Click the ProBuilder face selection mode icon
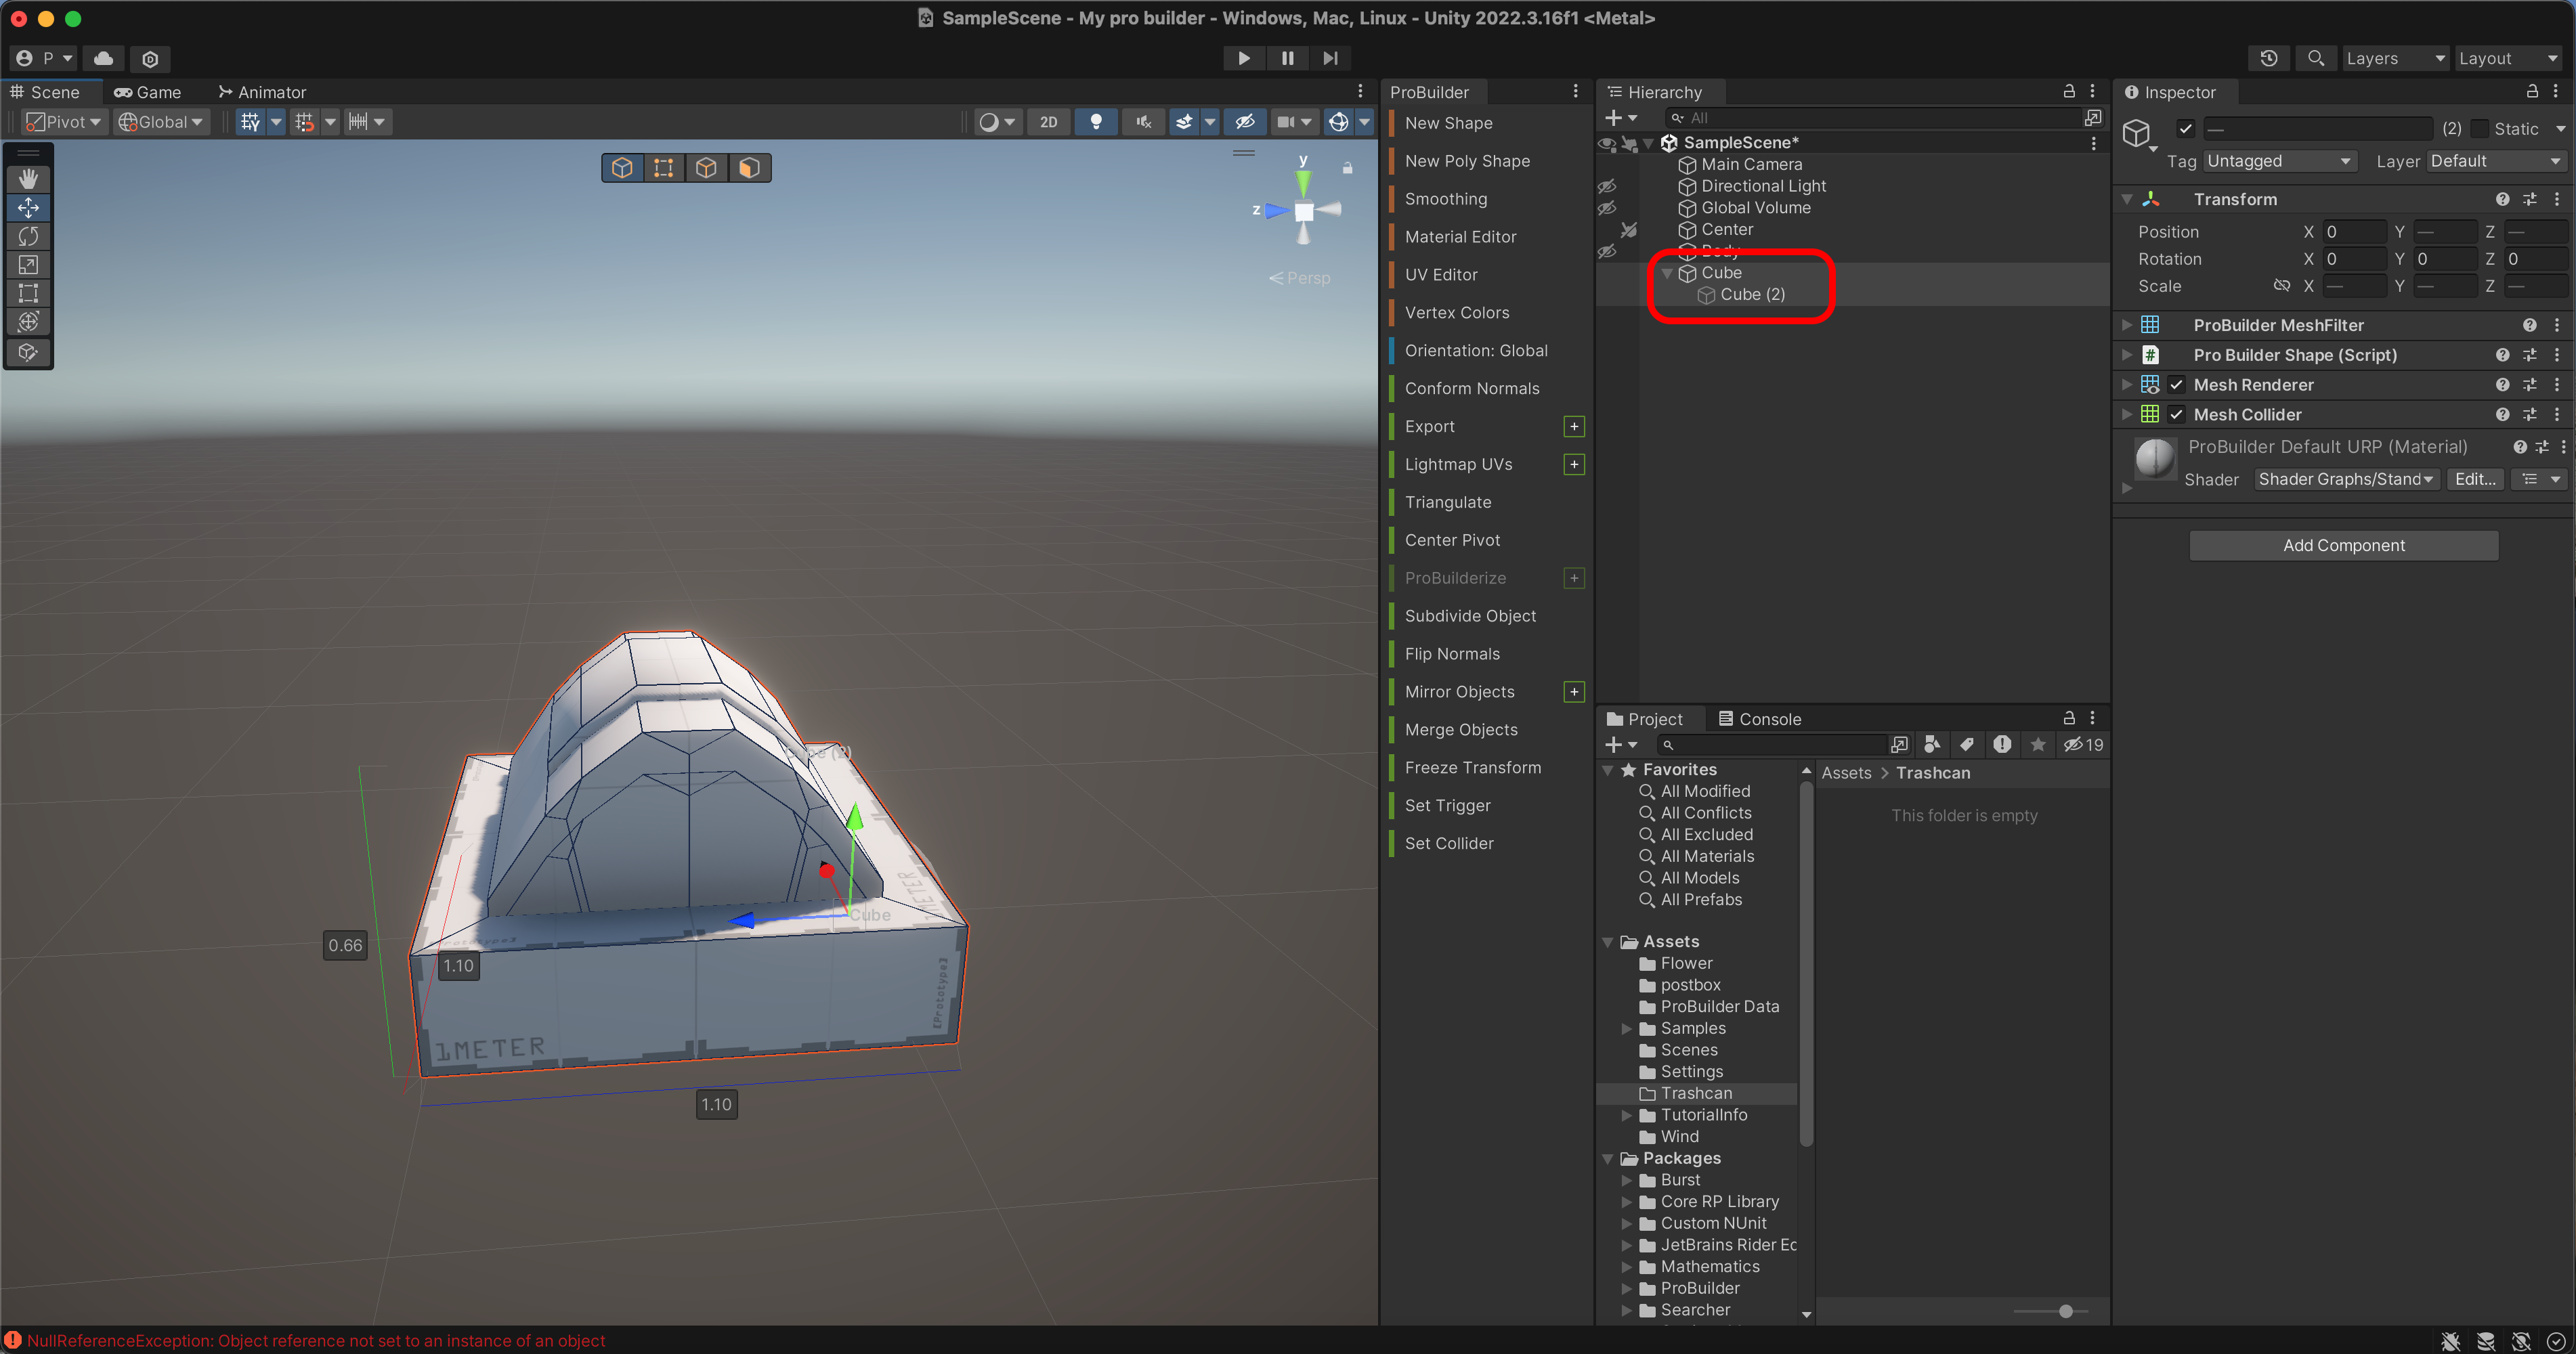 pos(749,168)
